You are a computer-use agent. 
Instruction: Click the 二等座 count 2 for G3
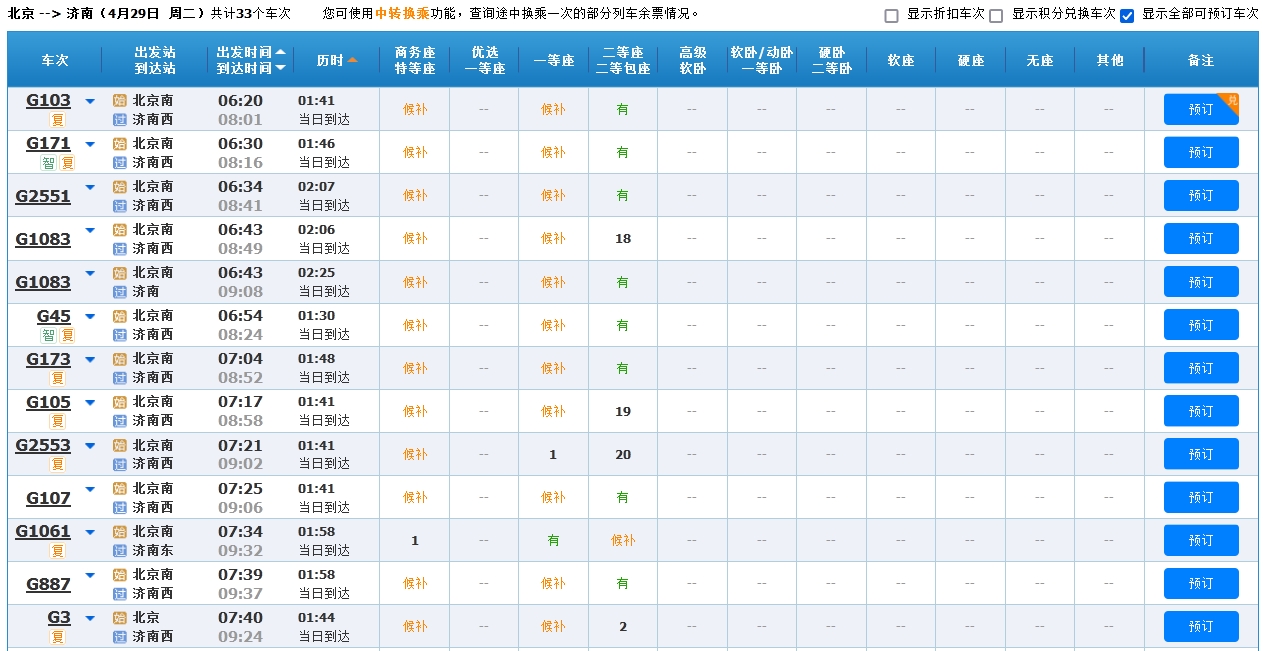pyautogui.click(x=623, y=627)
